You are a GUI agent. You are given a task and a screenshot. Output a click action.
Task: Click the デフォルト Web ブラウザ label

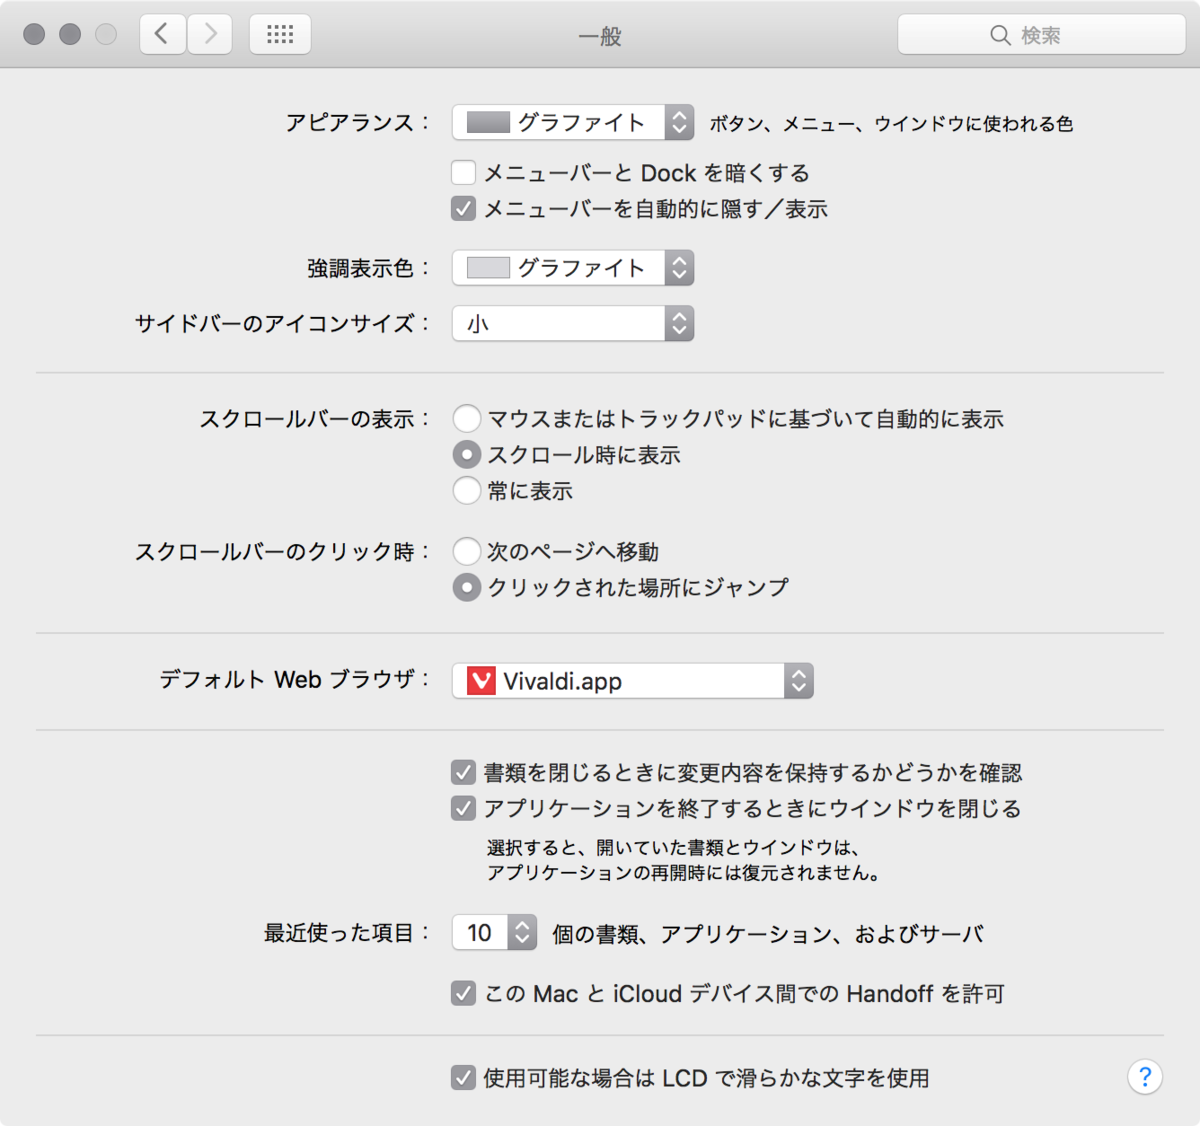coord(295,680)
